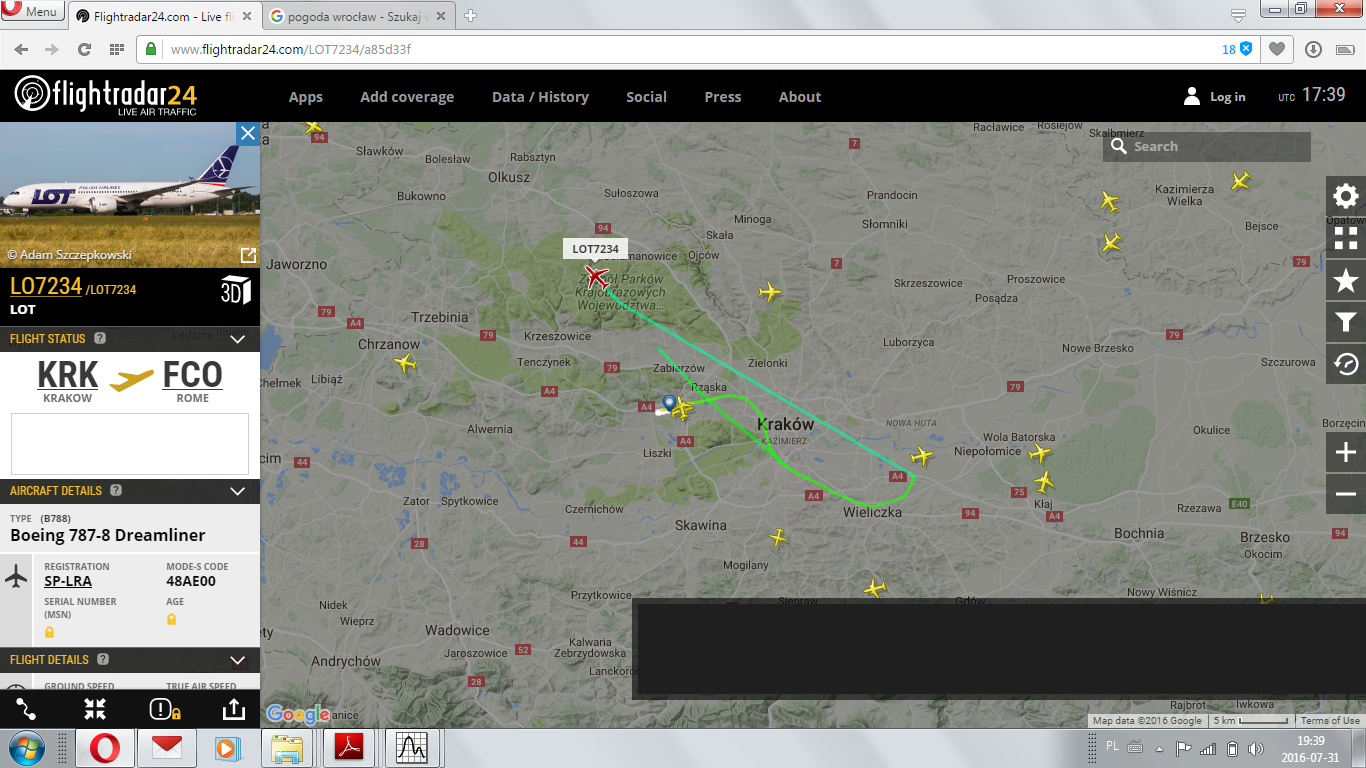Launch the 3D view icon

(x=236, y=290)
